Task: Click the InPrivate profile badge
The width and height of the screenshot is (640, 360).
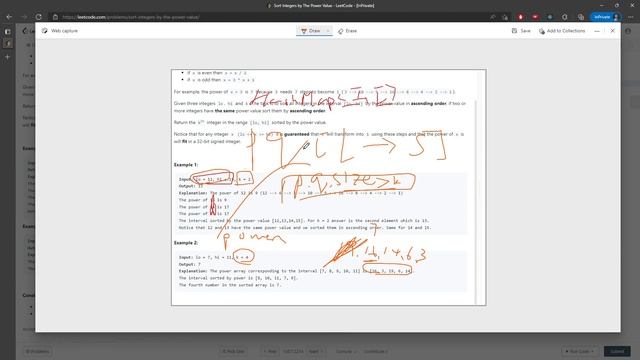Action: [x=606, y=17]
